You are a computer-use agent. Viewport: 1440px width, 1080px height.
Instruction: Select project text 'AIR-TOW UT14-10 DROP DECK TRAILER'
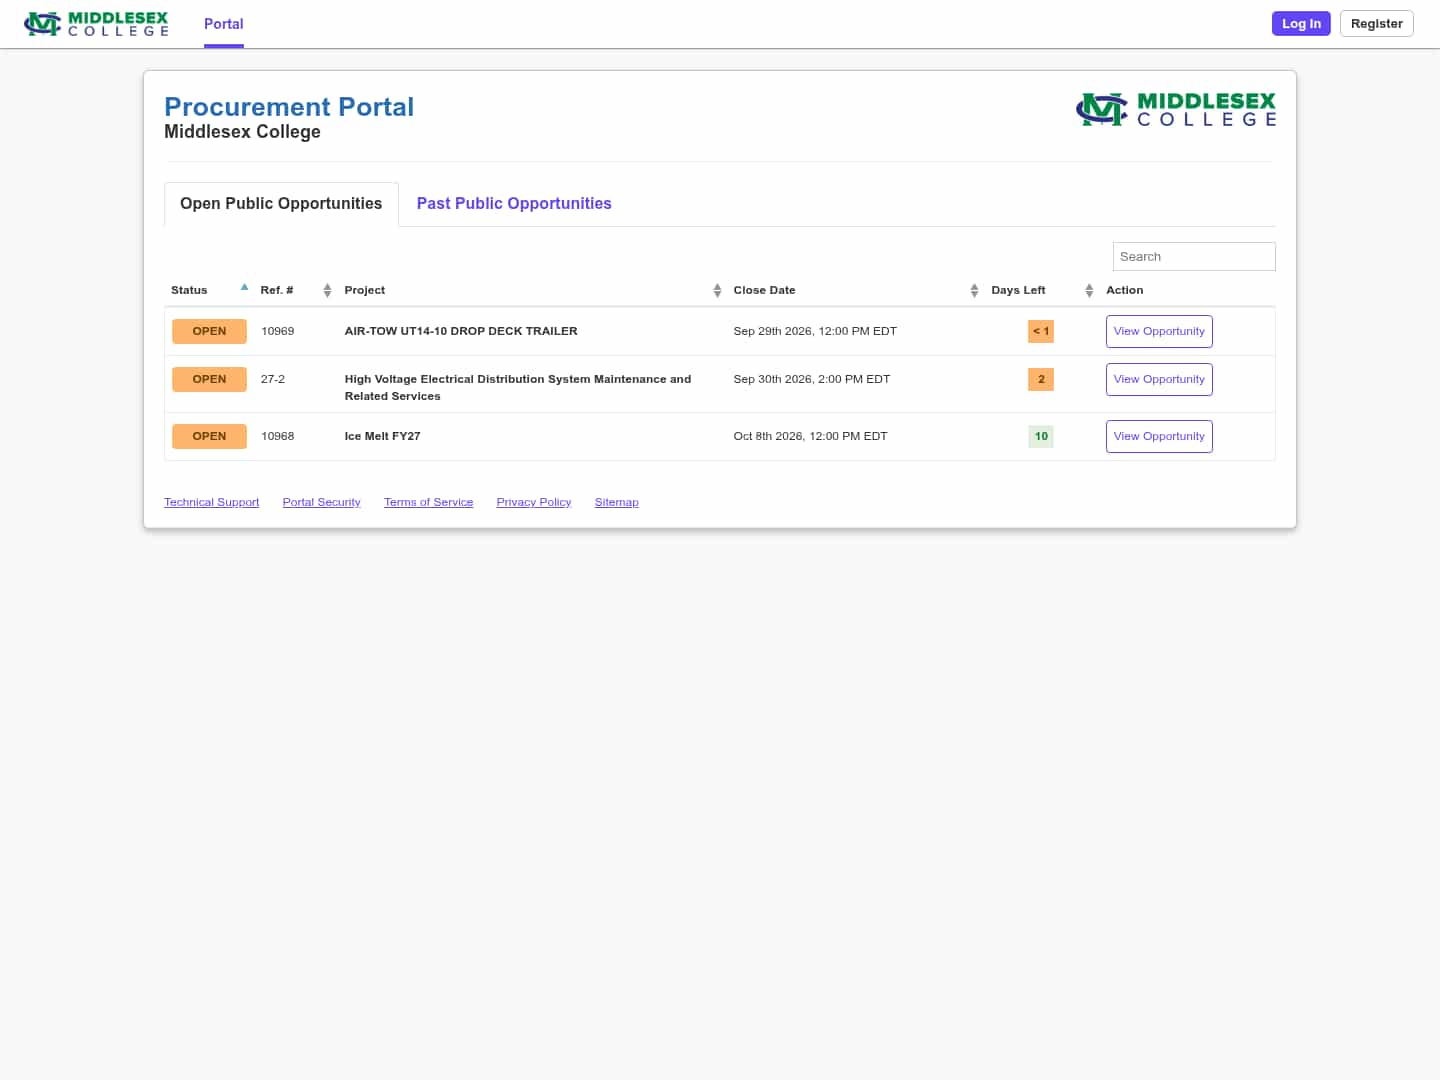[x=461, y=331]
